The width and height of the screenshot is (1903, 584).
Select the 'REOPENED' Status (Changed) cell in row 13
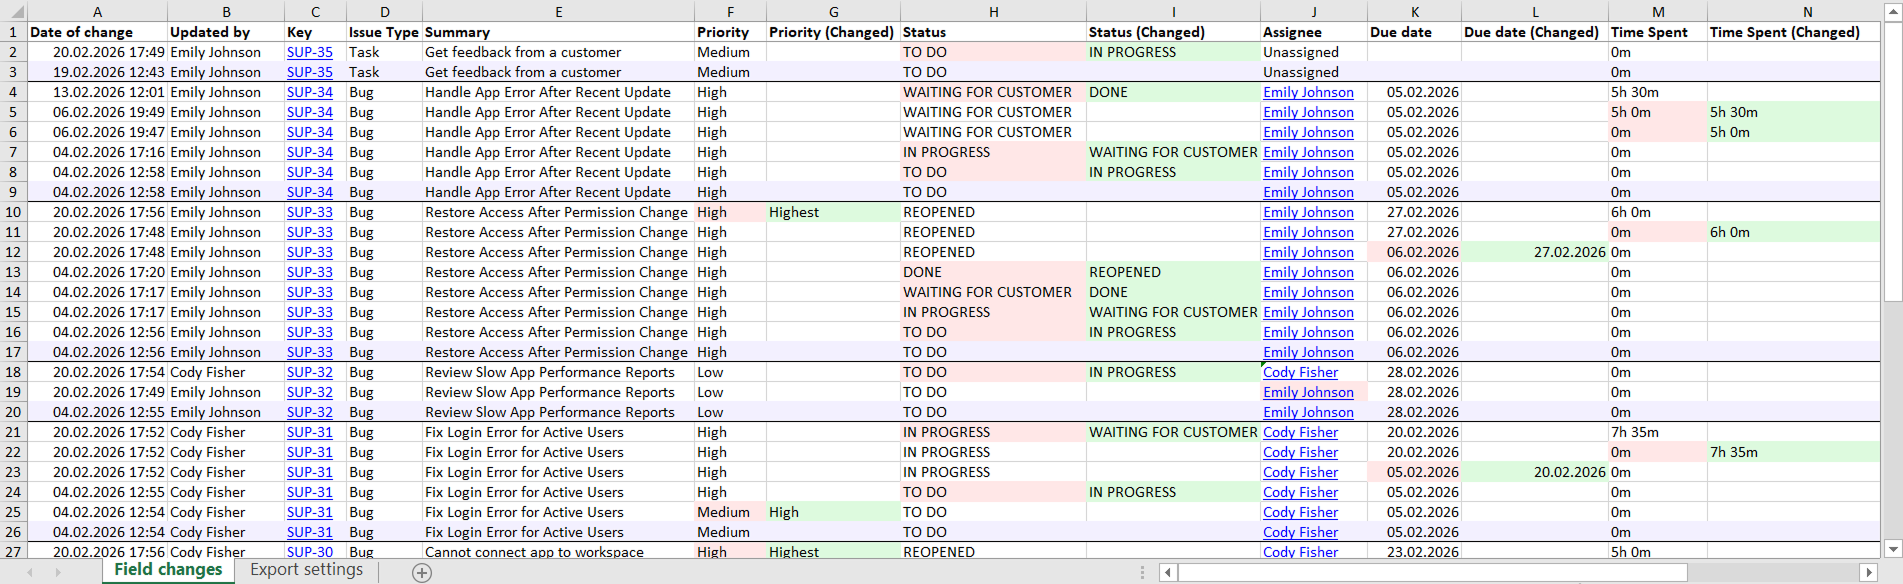(x=1173, y=272)
